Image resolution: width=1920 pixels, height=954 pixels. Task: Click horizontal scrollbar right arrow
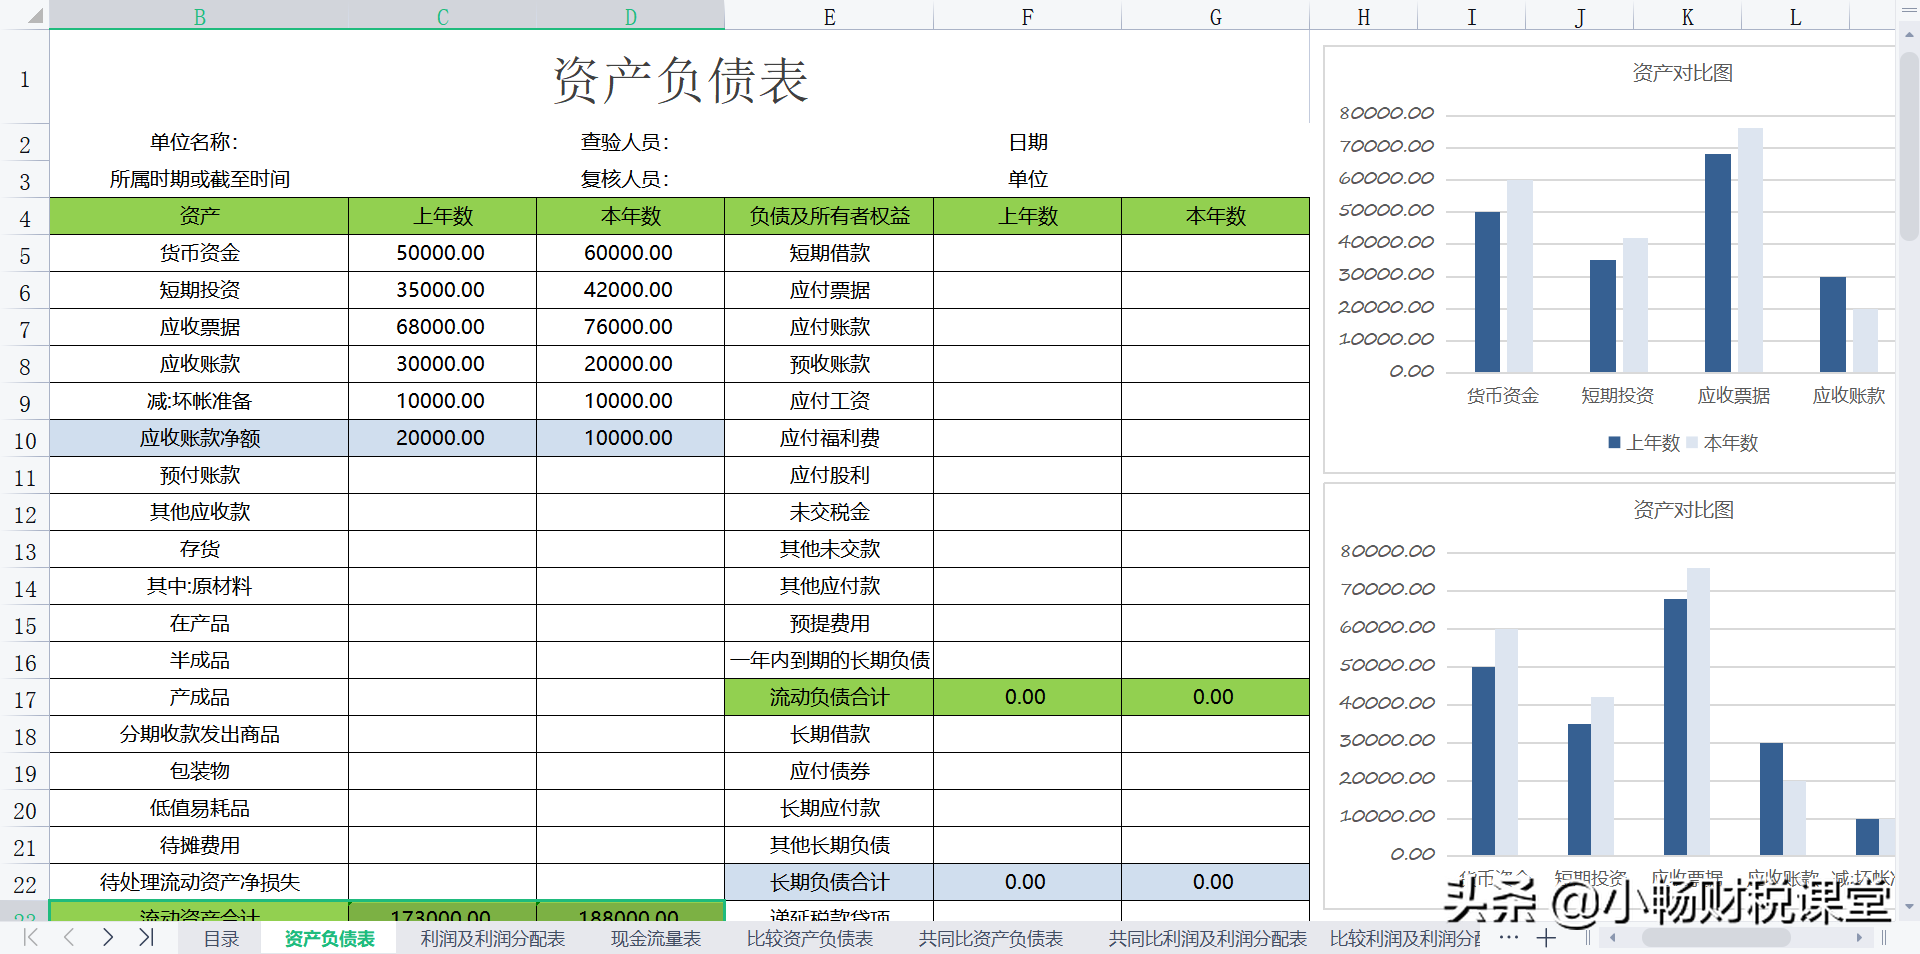coord(1859,938)
